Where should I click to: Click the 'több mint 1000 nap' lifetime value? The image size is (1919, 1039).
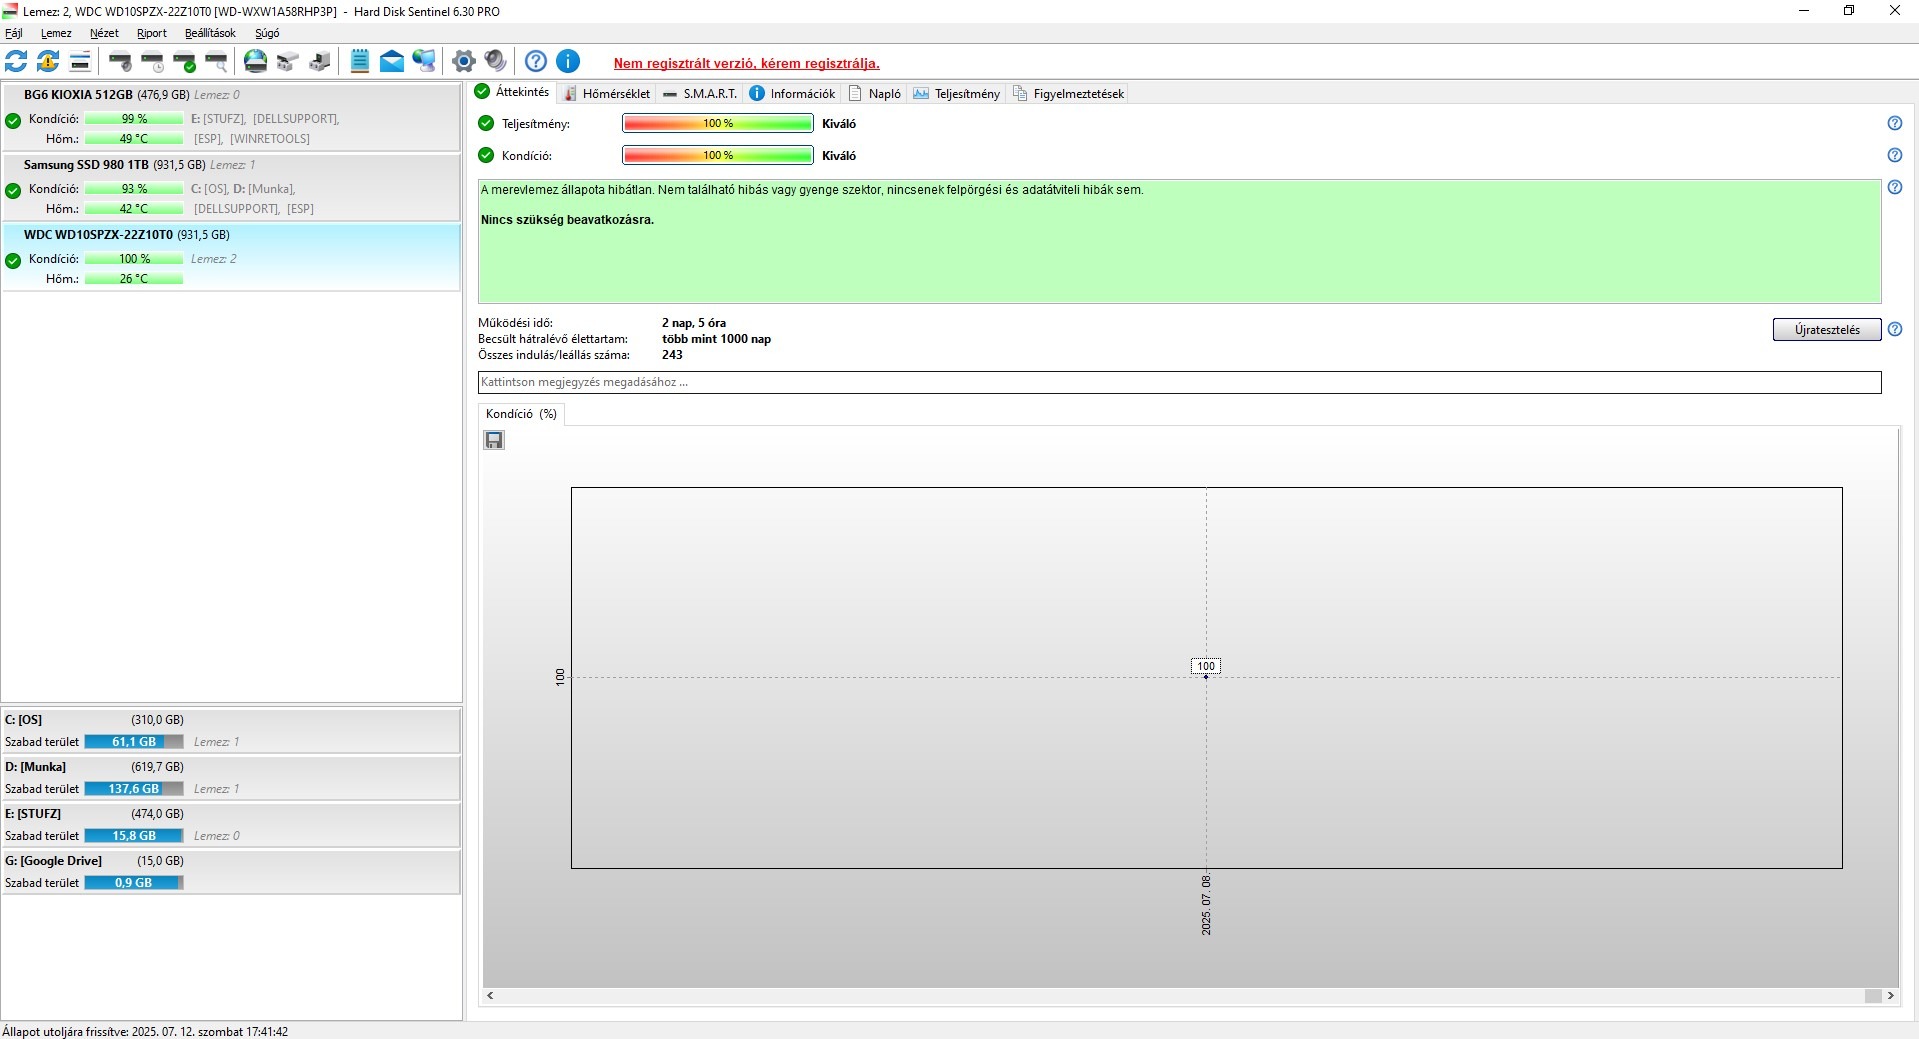(x=716, y=339)
